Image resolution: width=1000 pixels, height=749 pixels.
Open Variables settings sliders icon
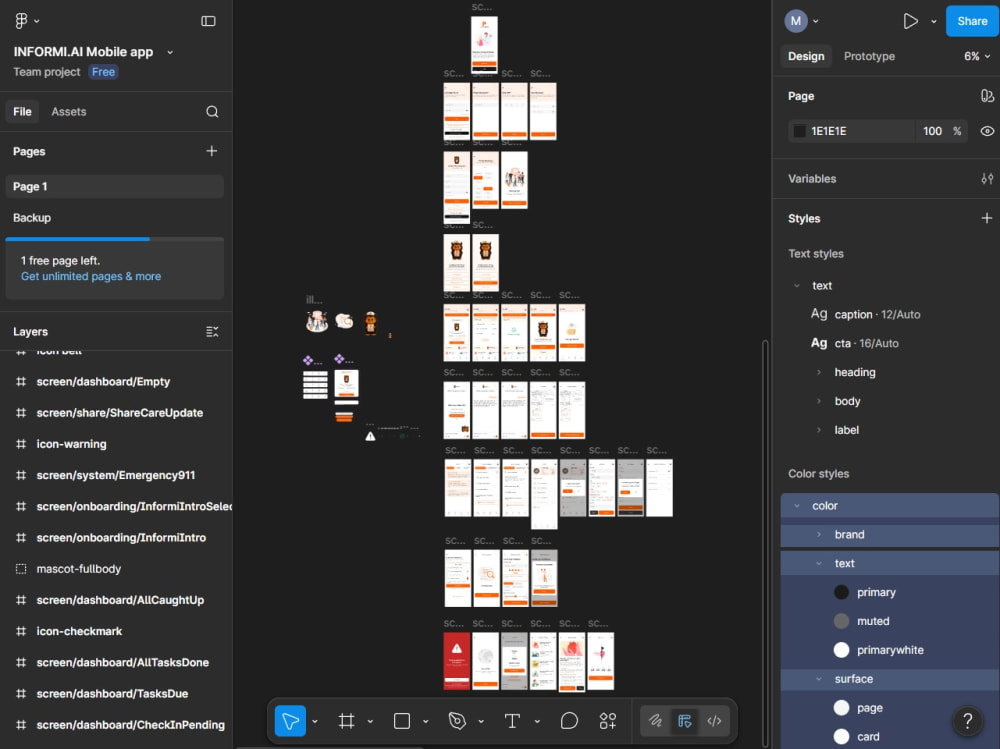[x=987, y=179]
